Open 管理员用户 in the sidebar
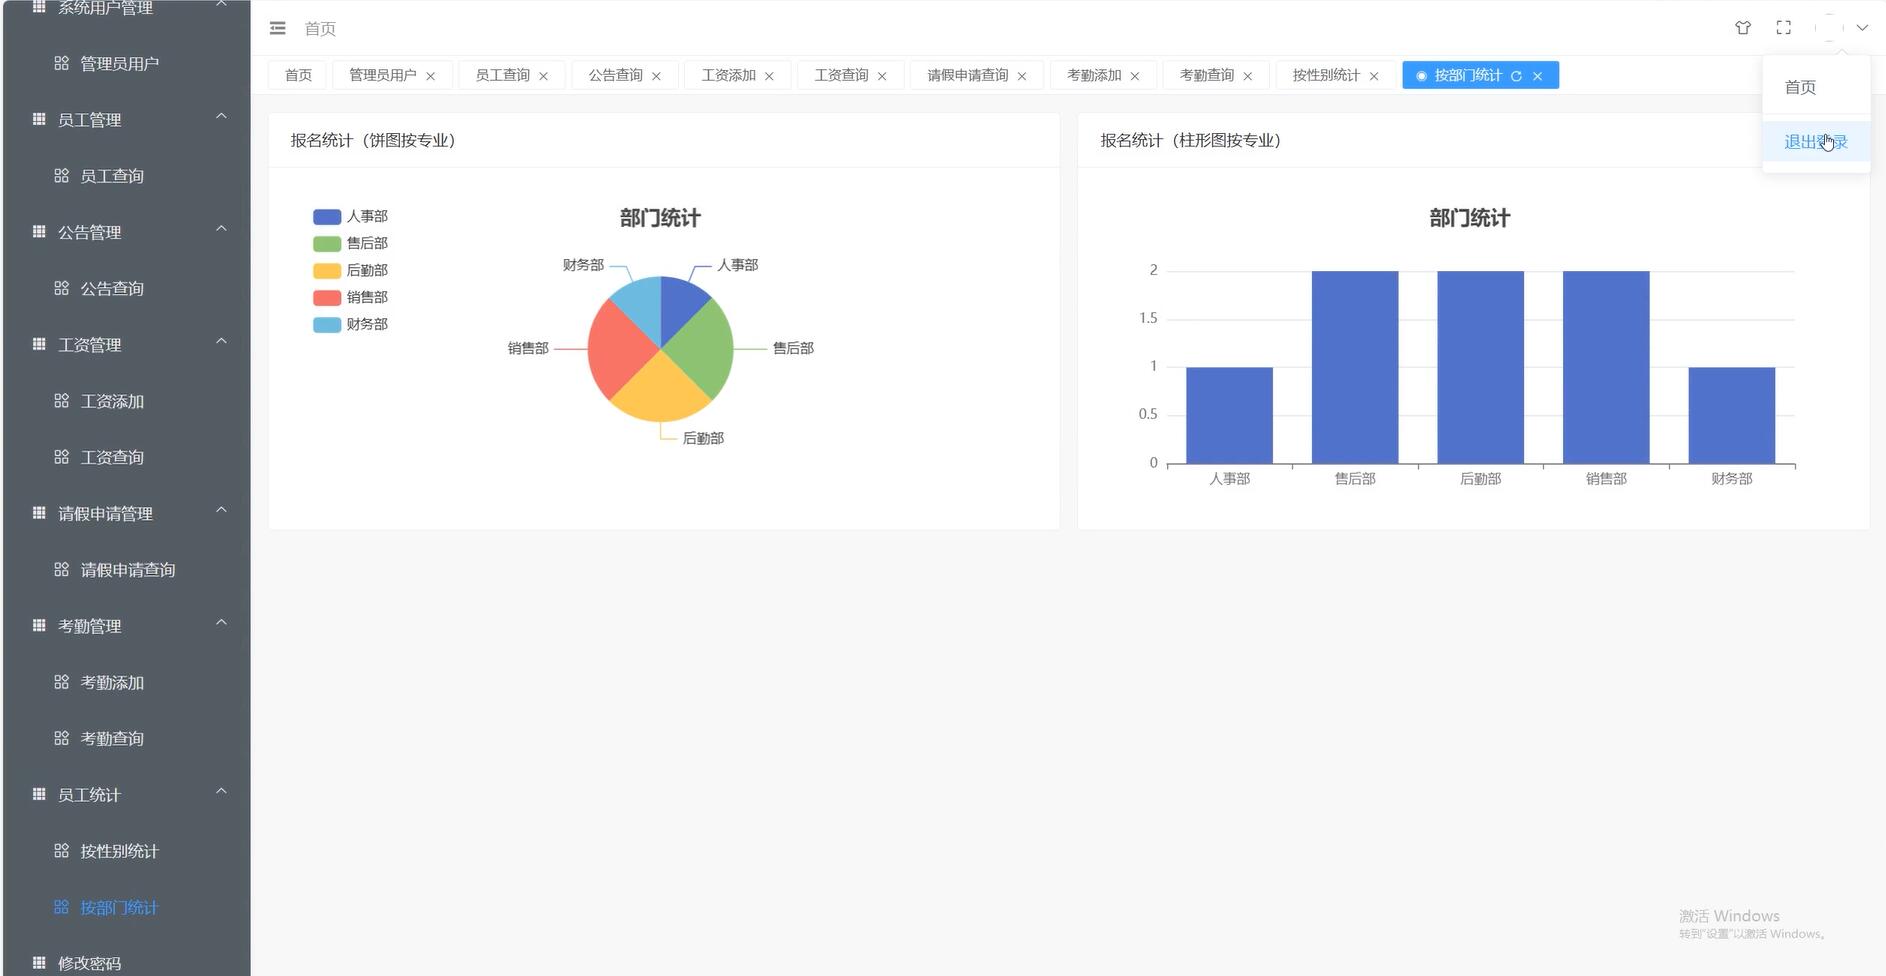The image size is (1886, 976). click(x=126, y=64)
